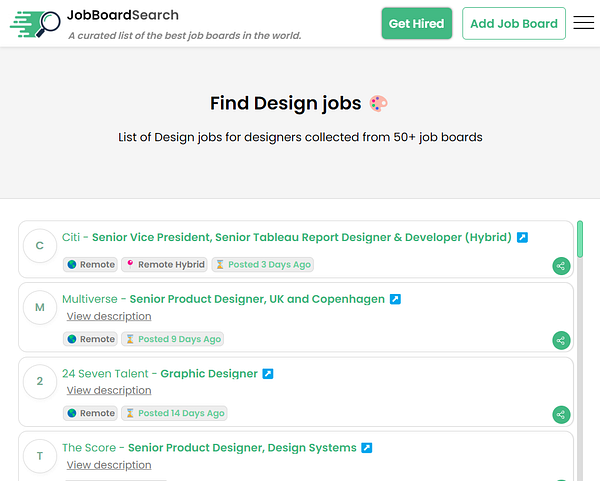The image size is (600, 481).
Task: Share the Citi job listing
Action: [x=561, y=266]
